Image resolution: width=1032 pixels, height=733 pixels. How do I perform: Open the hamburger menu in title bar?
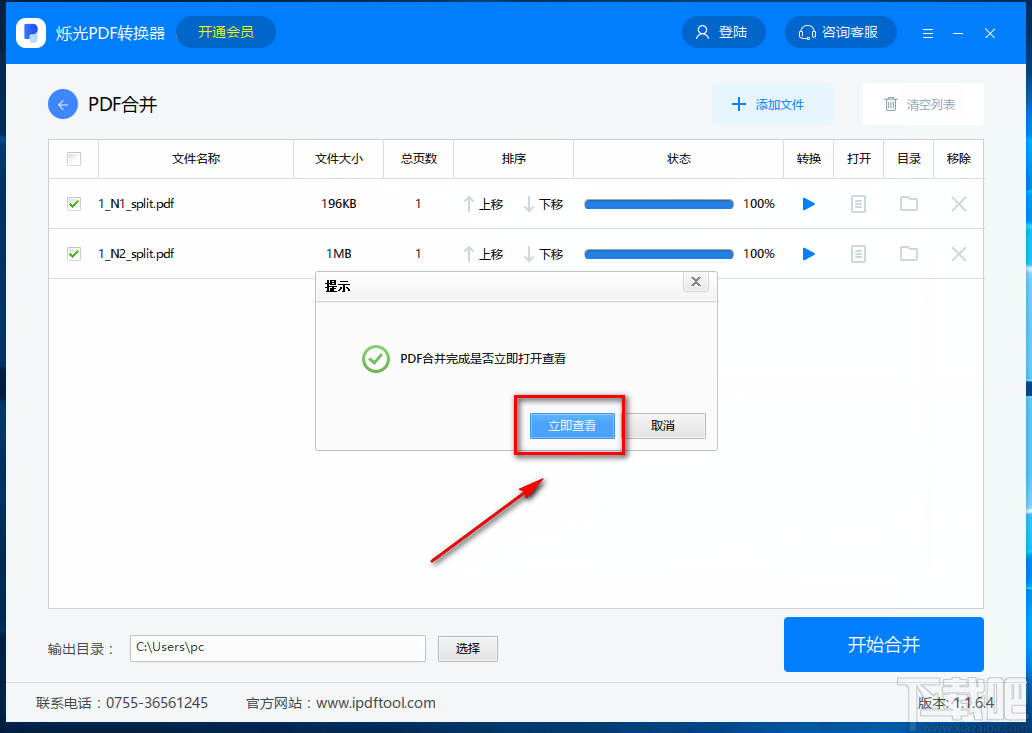[x=928, y=34]
